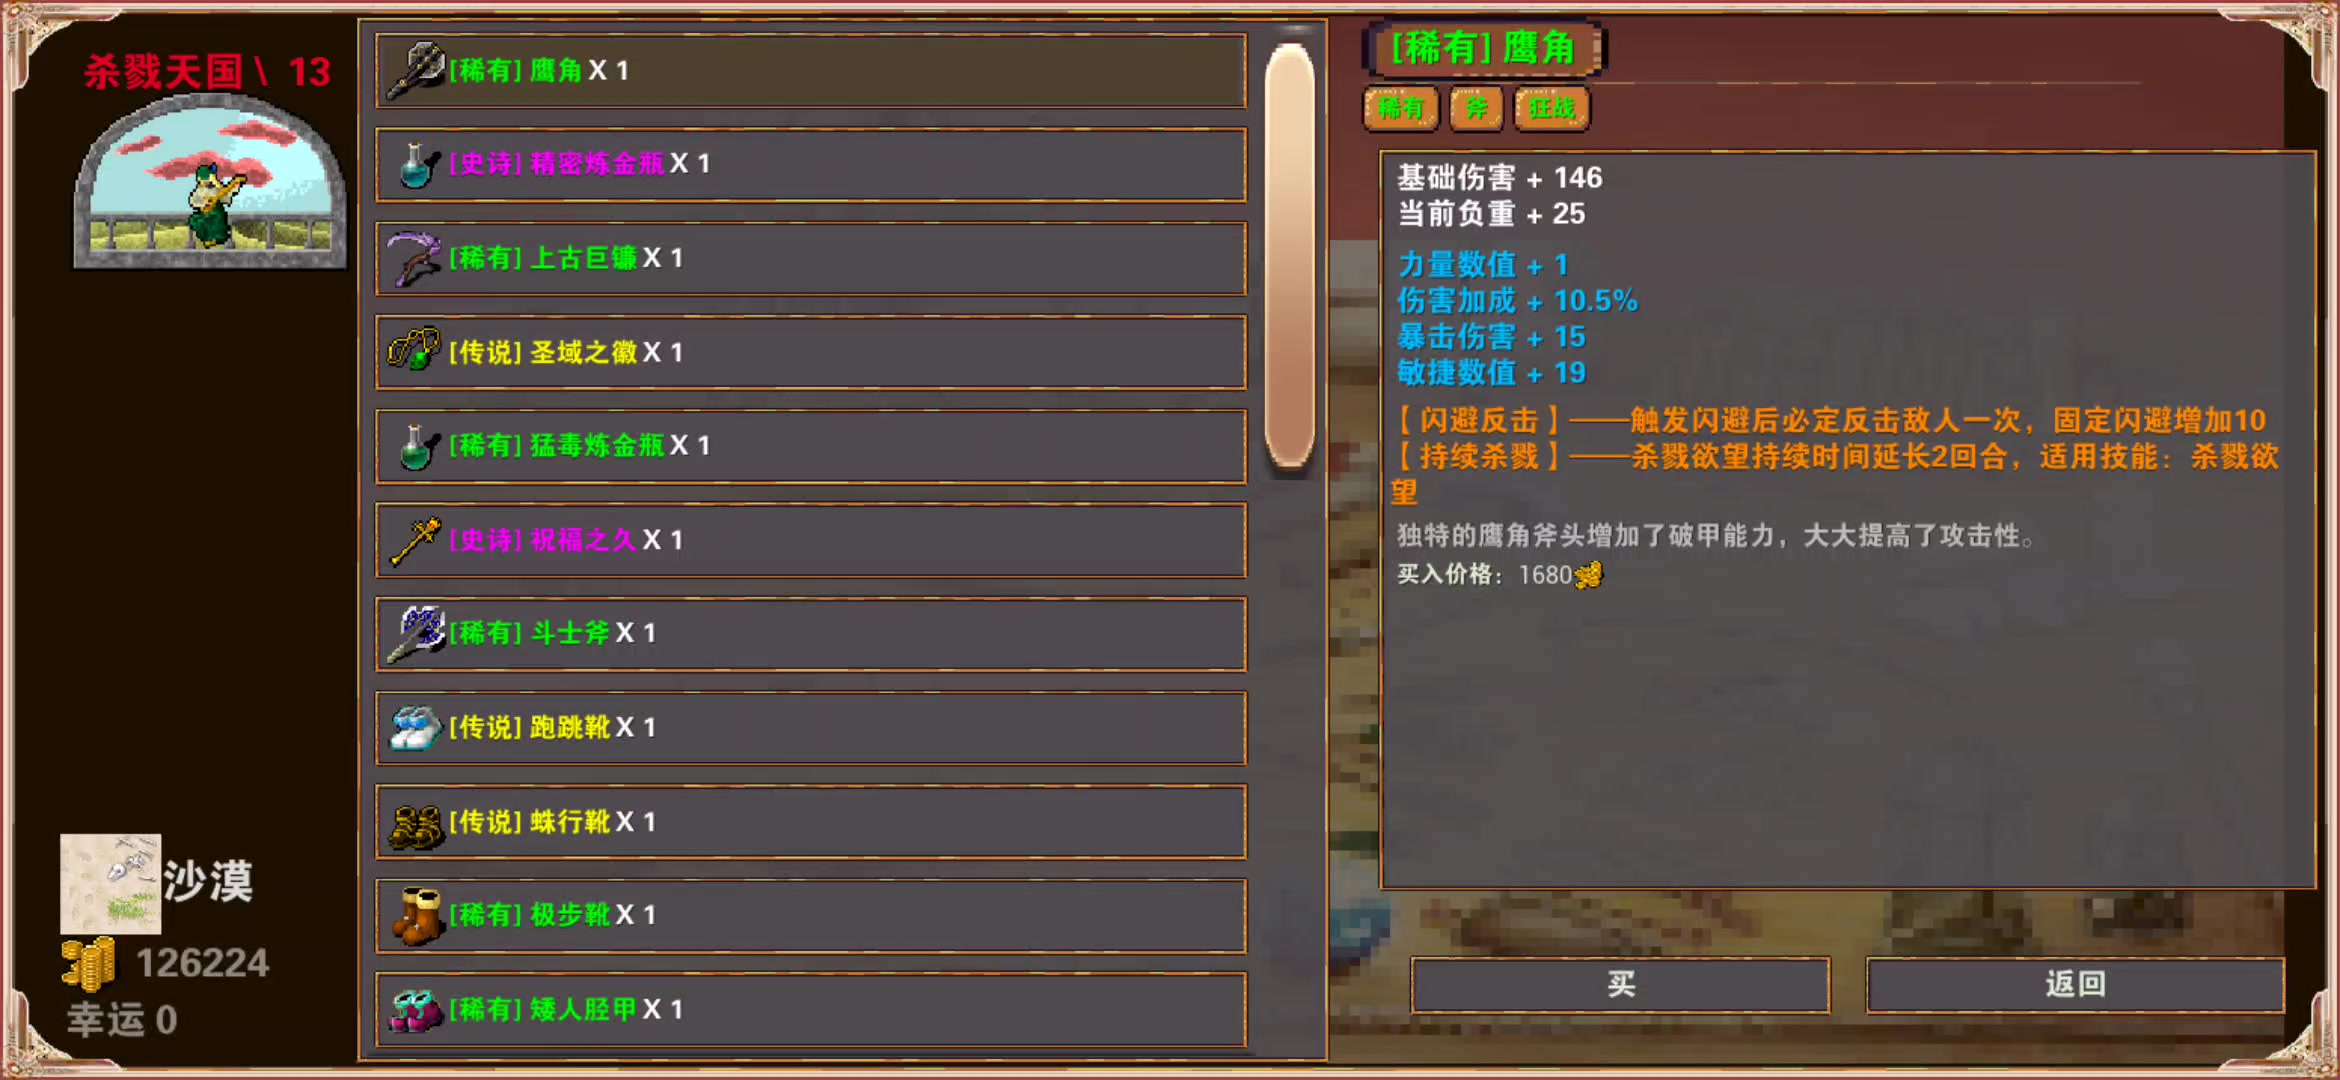Click the 狂战 class tag
The width and height of the screenshot is (2340, 1080).
(x=1551, y=108)
